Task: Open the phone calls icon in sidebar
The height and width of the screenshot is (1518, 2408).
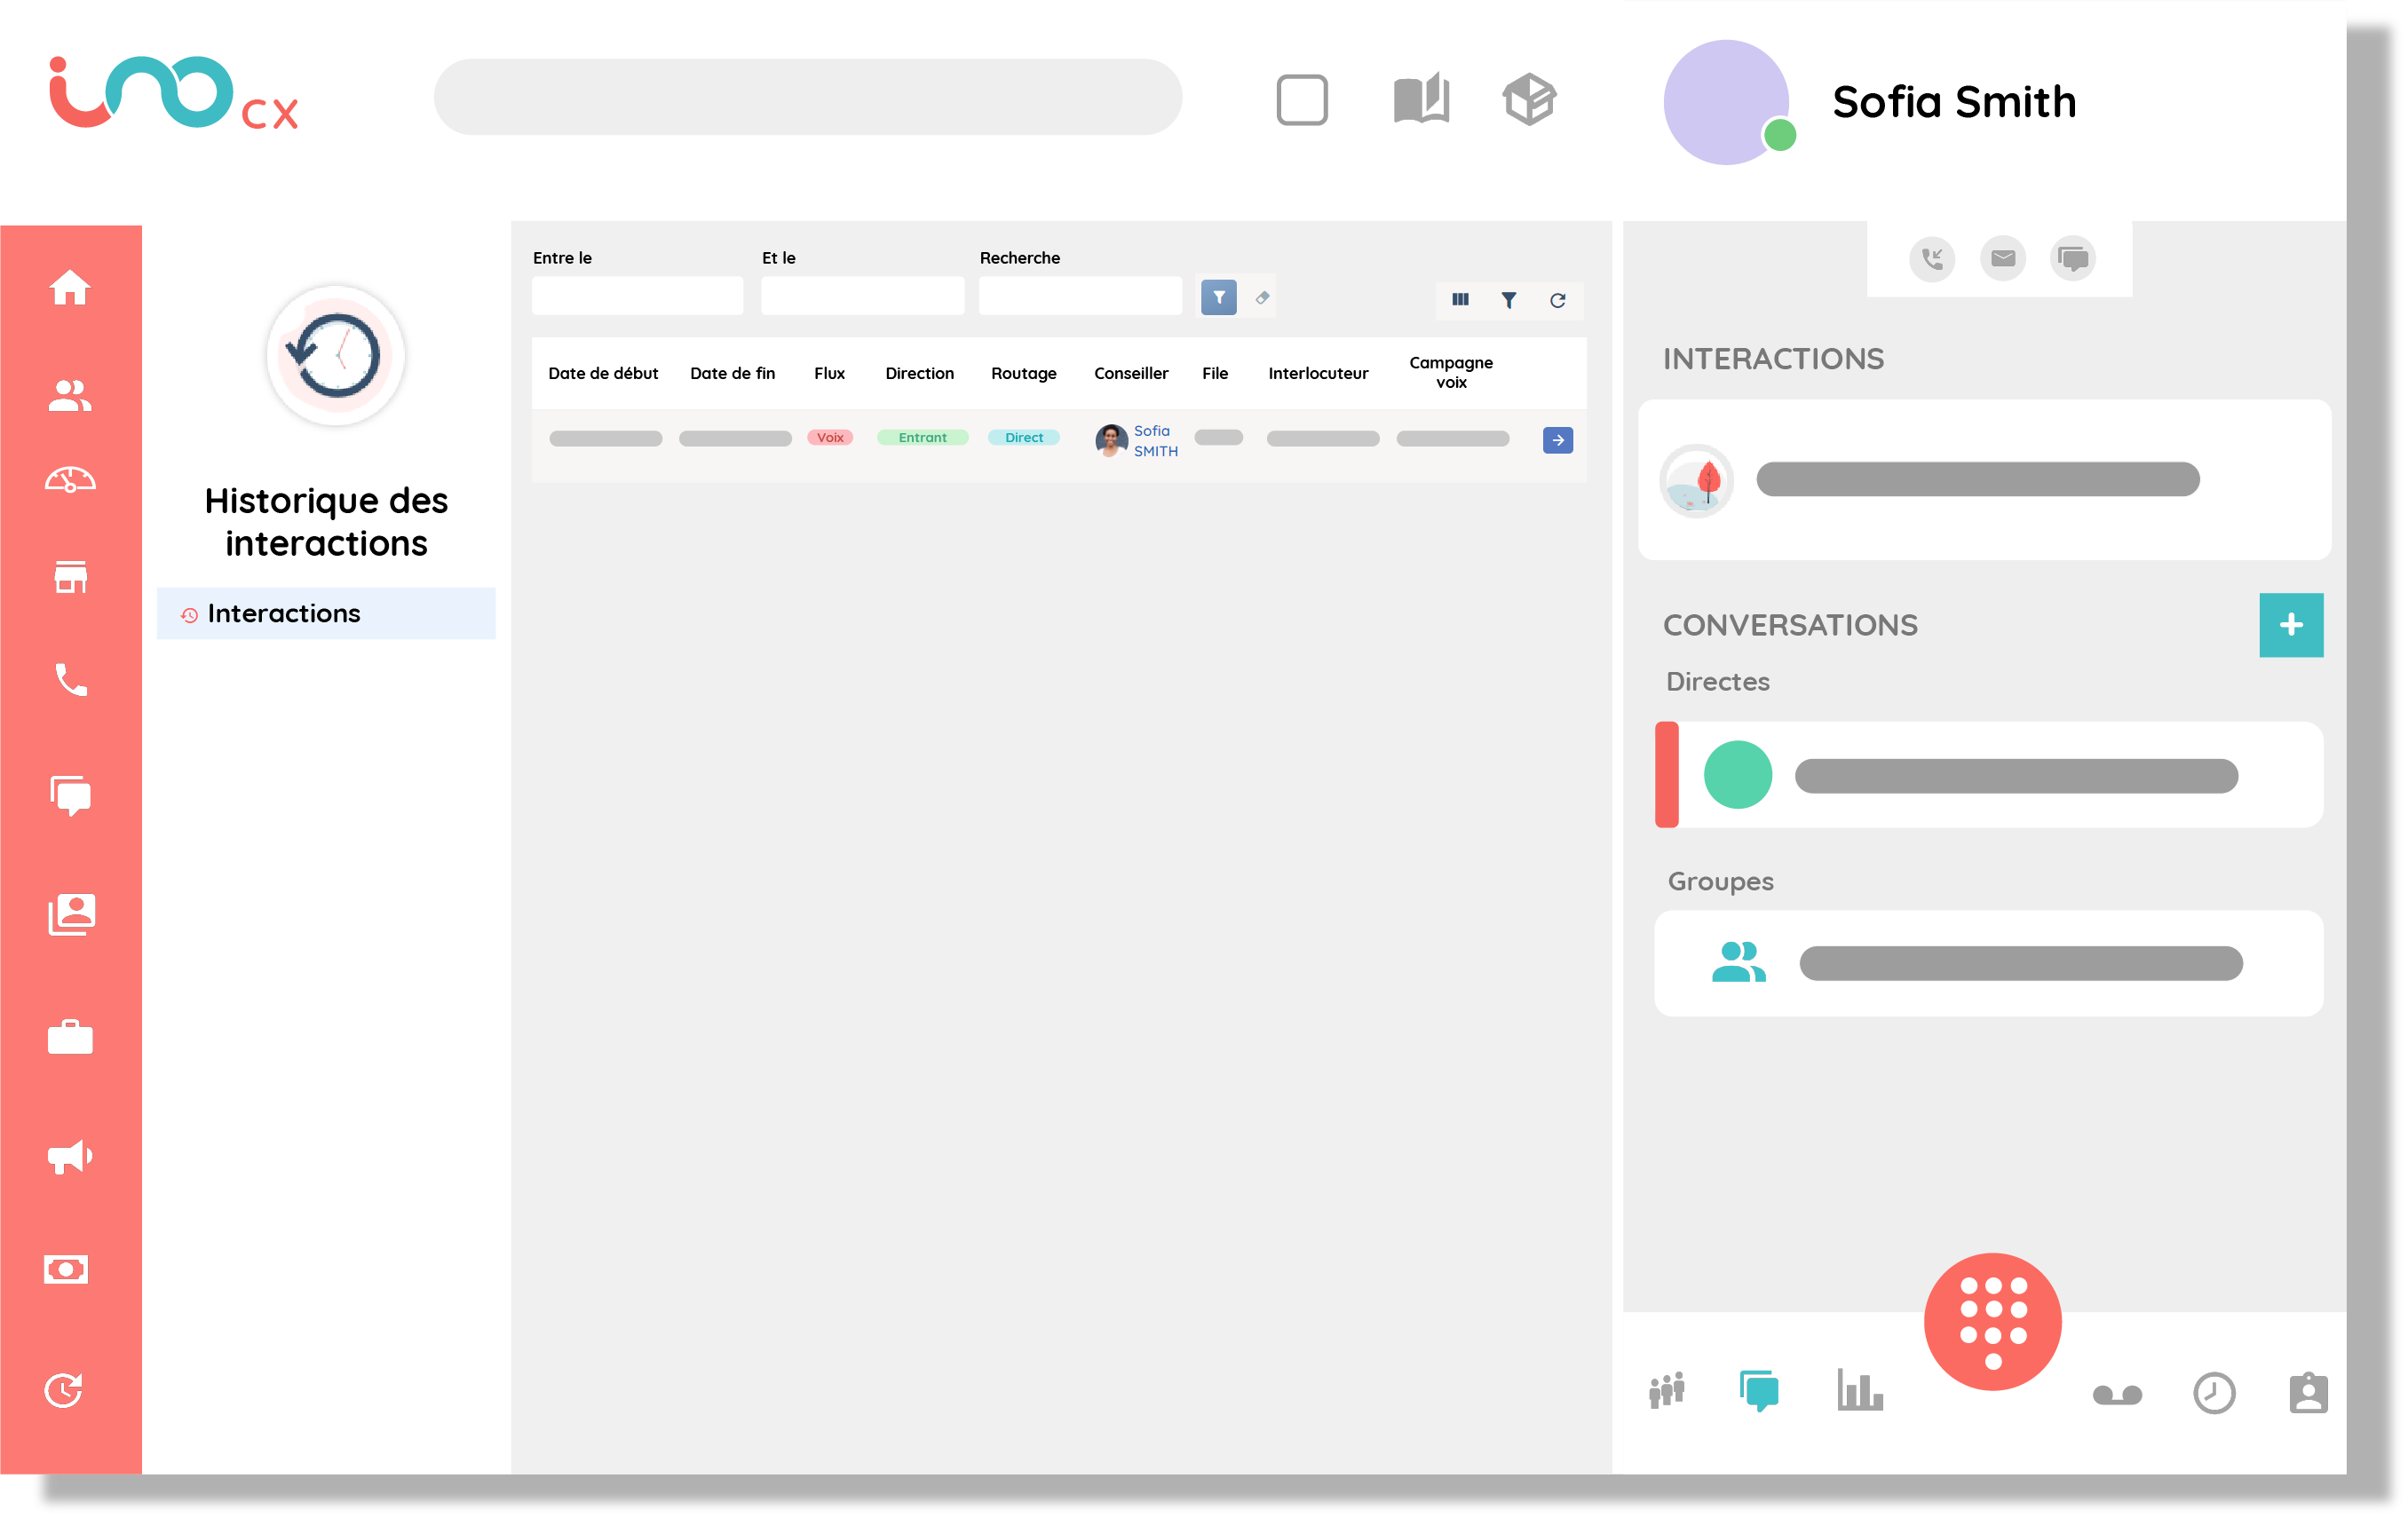Action: [70, 680]
